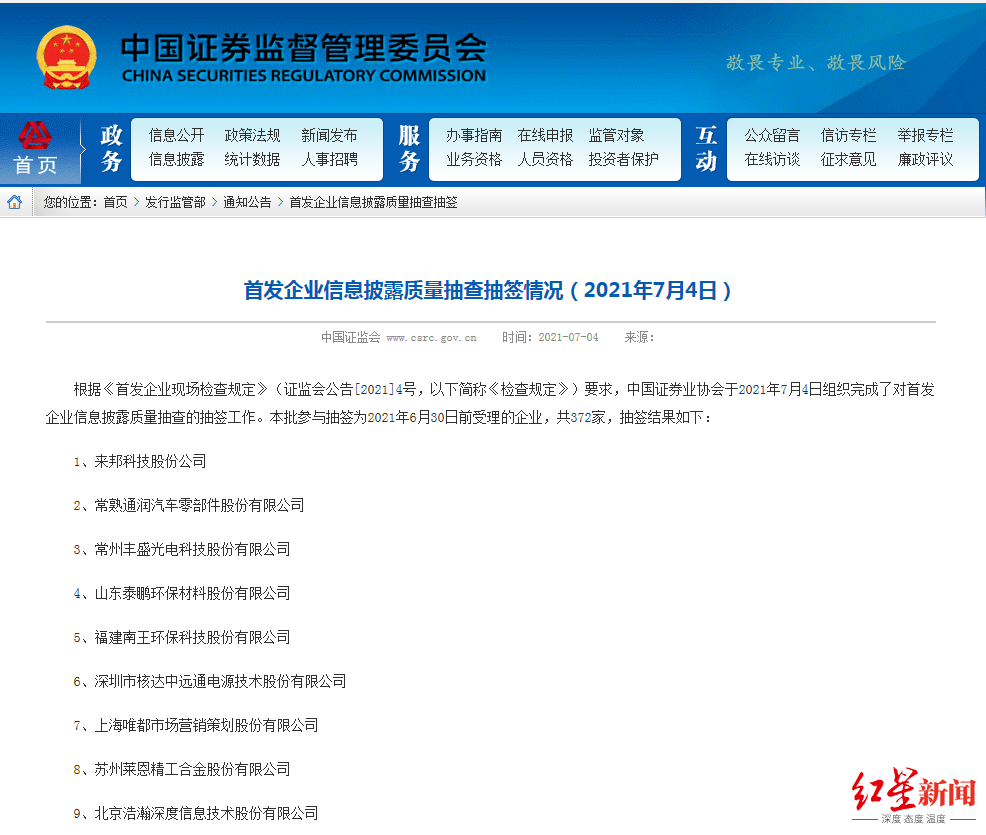Click 举报专栏 navigation item

point(925,135)
